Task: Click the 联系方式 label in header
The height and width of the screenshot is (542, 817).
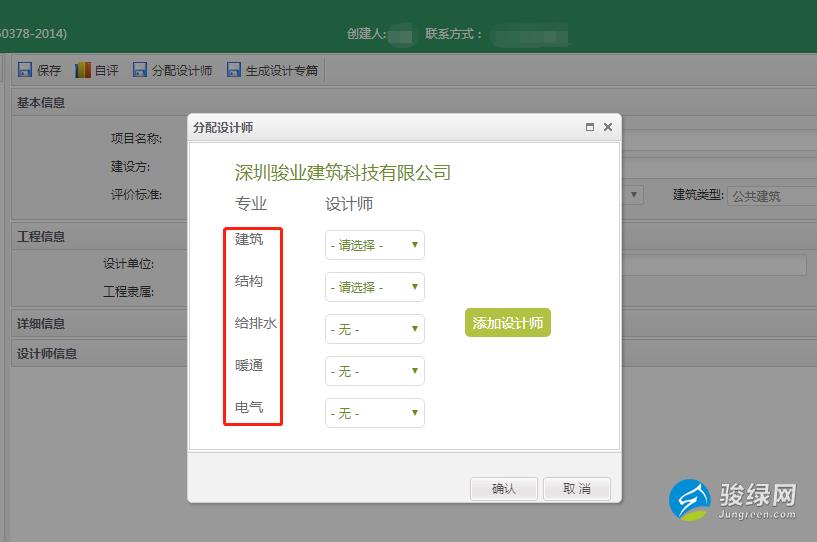Action: click(453, 34)
